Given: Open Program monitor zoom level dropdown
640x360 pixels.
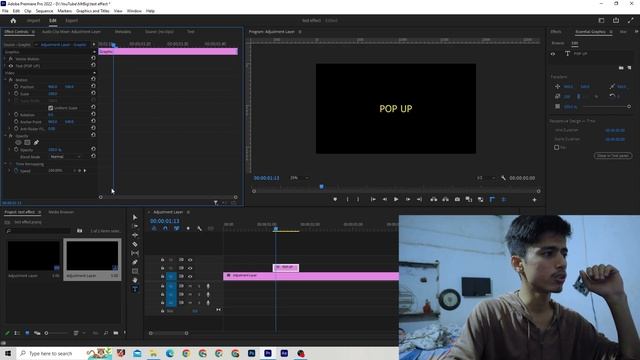Looking at the screenshot, I should click(299, 178).
